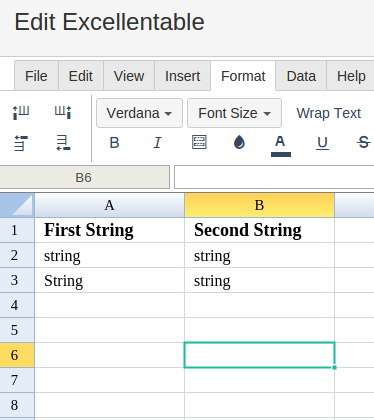The image size is (374, 420).
Task: Switch to the Data tab
Action: (301, 76)
